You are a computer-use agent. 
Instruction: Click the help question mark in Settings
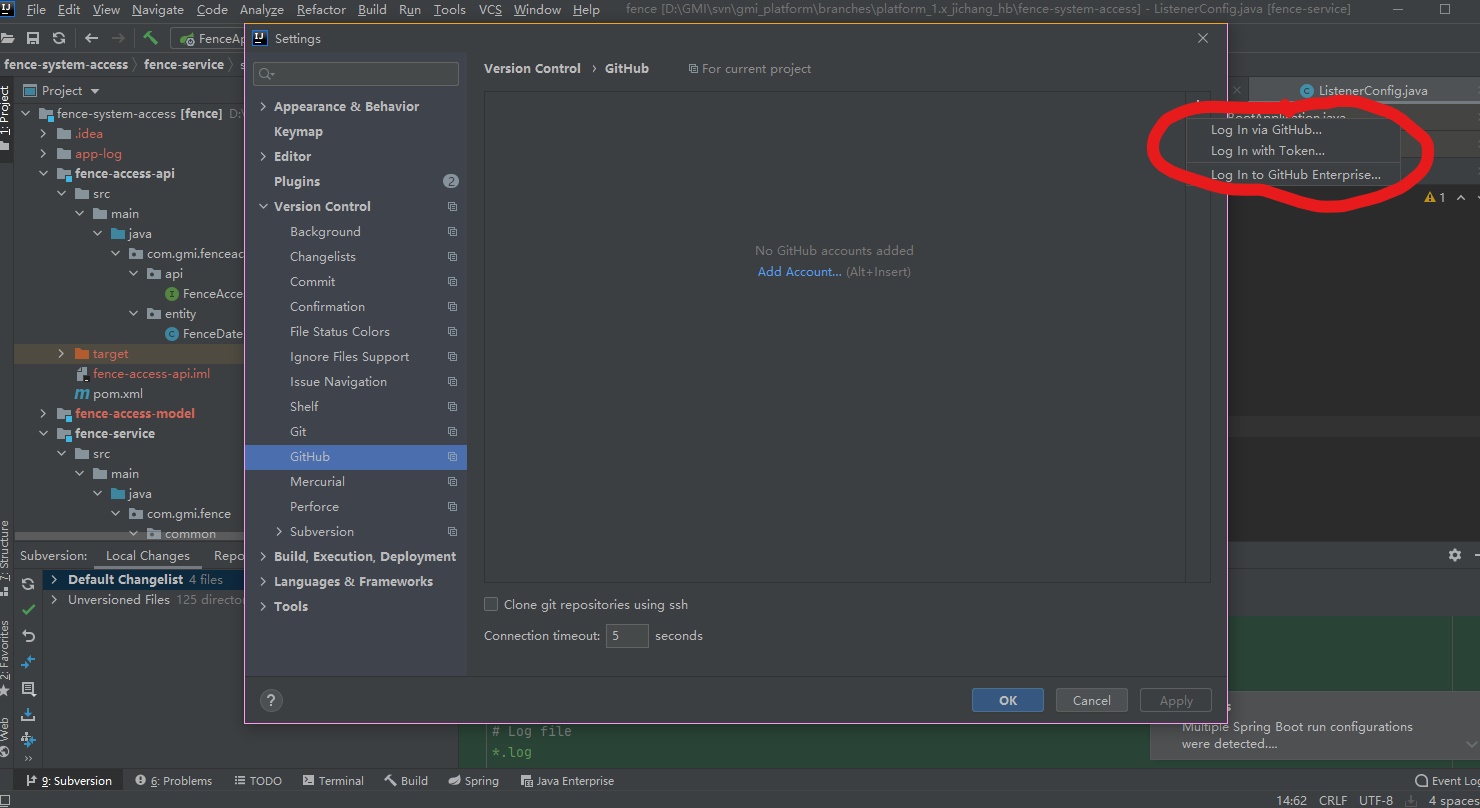click(x=271, y=700)
